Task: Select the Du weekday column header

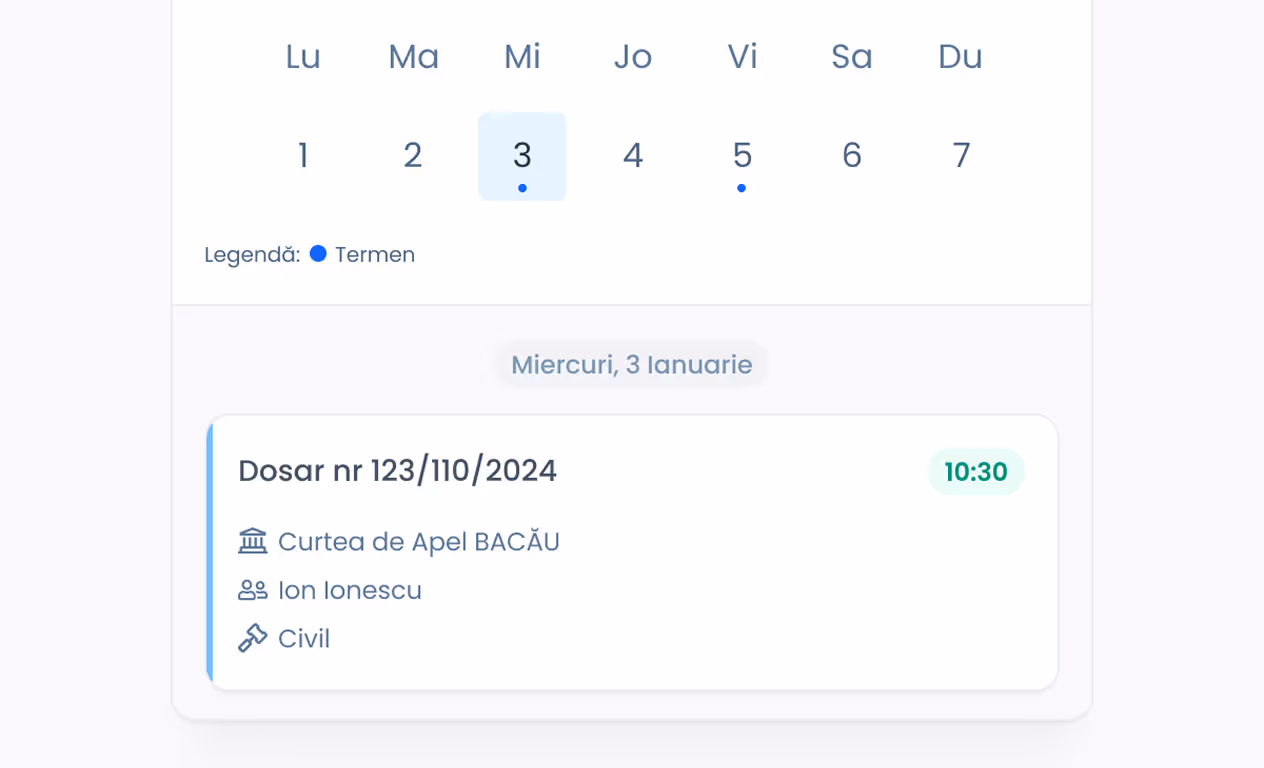Action: 960,57
